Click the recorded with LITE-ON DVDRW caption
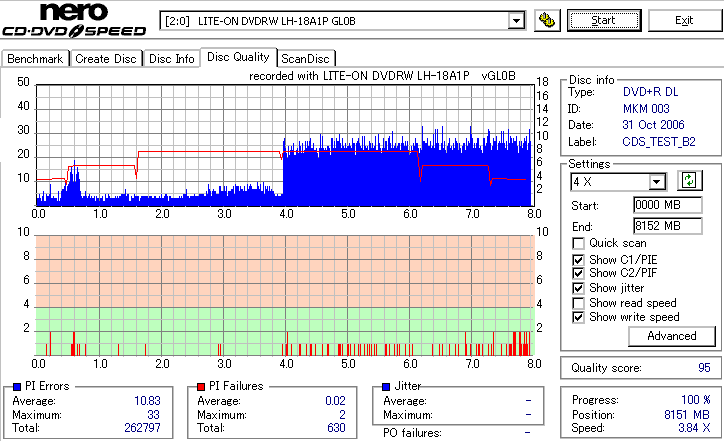The width and height of the screenshot is (724, 441). coord(382,76)
